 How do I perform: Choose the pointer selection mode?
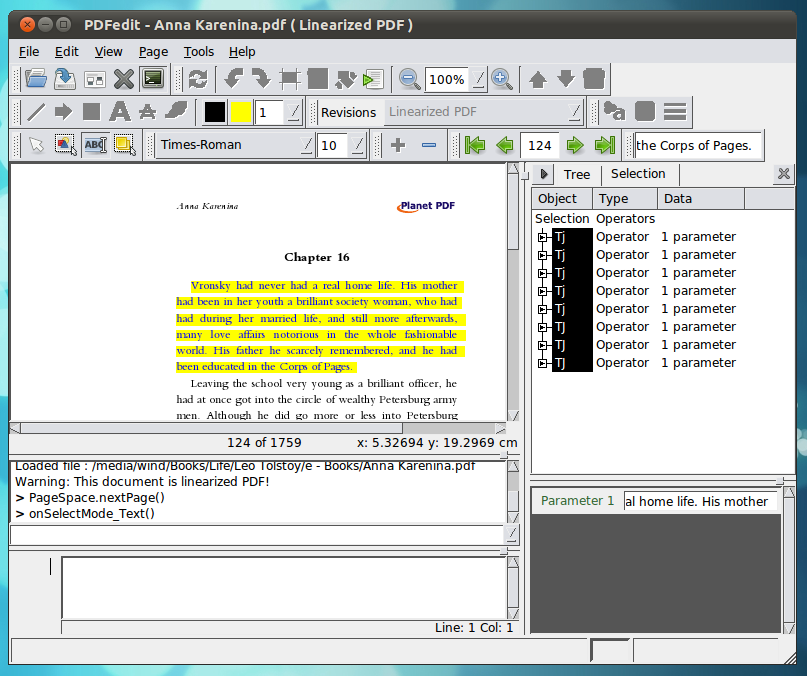tap(37, 145)
